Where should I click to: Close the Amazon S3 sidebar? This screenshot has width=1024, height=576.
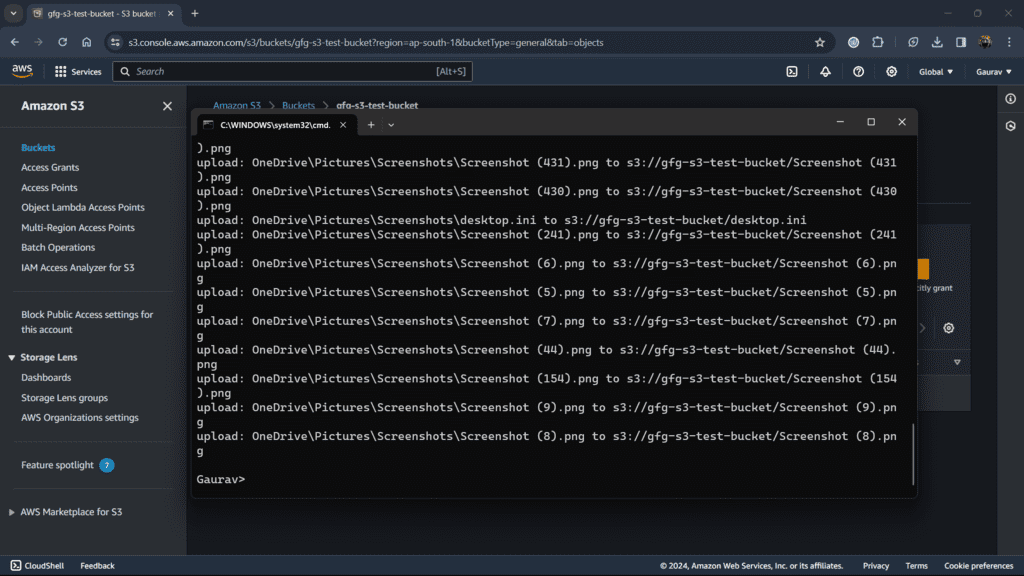click(x=167, y=106)
